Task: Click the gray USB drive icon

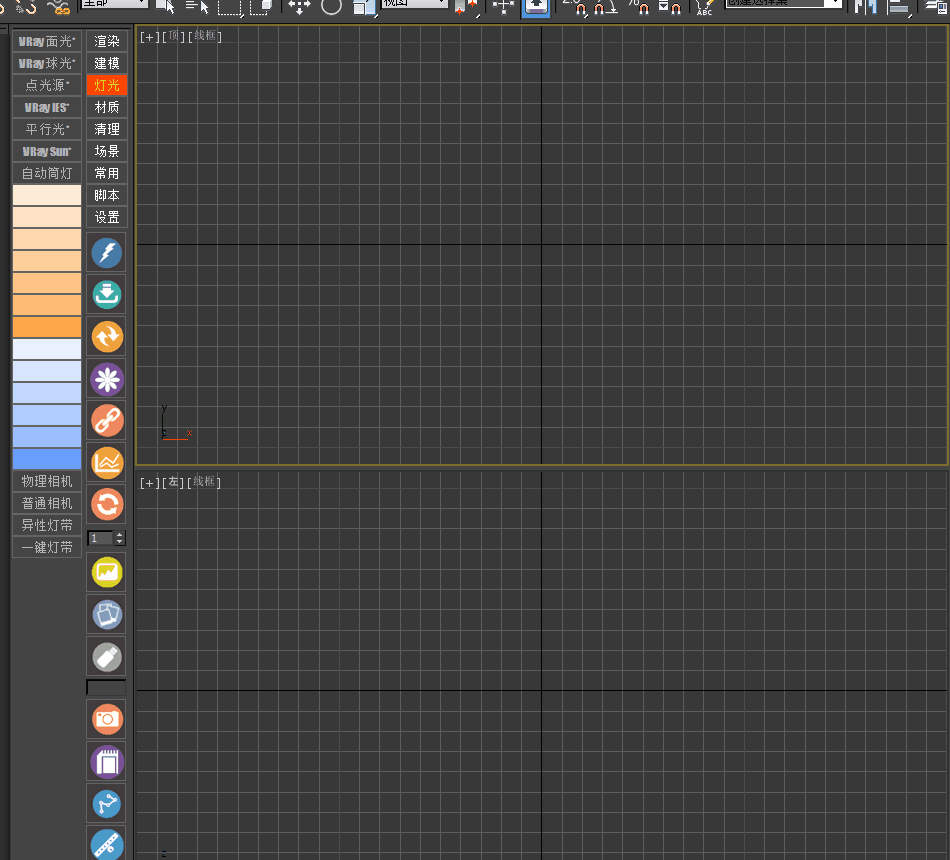Action: [x=107, y=656]
